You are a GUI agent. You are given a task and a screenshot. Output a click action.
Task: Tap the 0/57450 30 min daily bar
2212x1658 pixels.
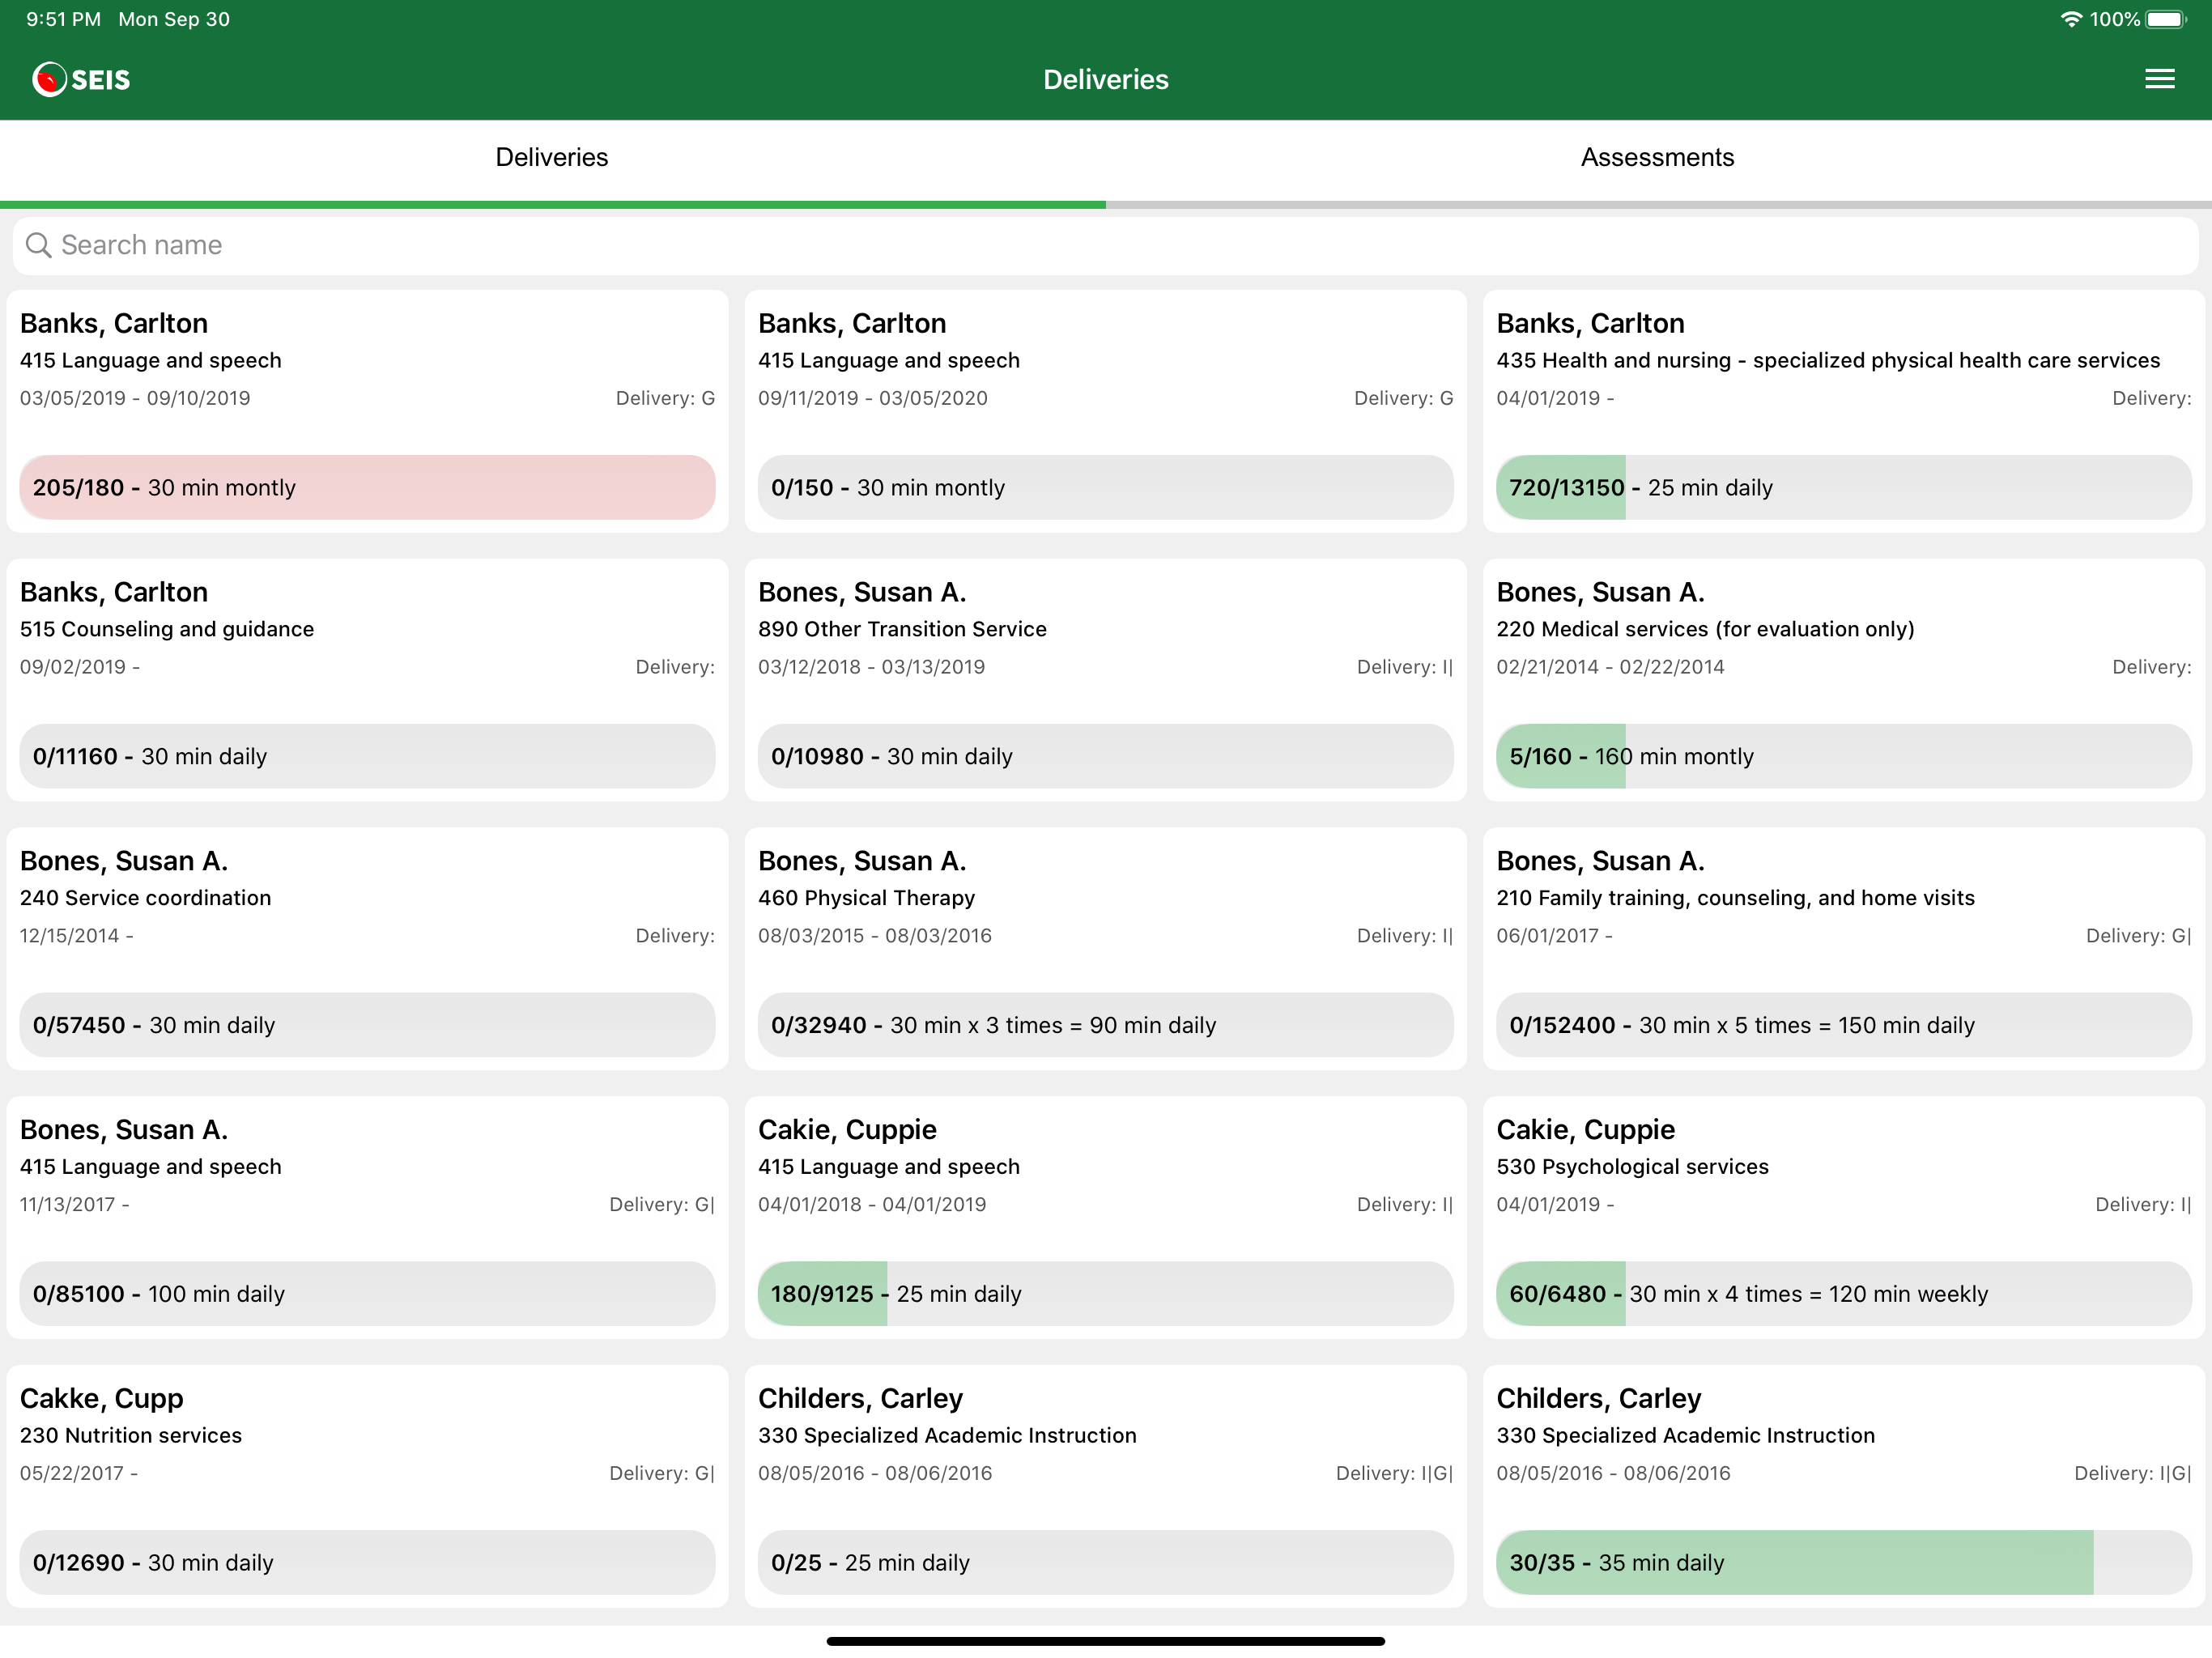click(367, 1025)
